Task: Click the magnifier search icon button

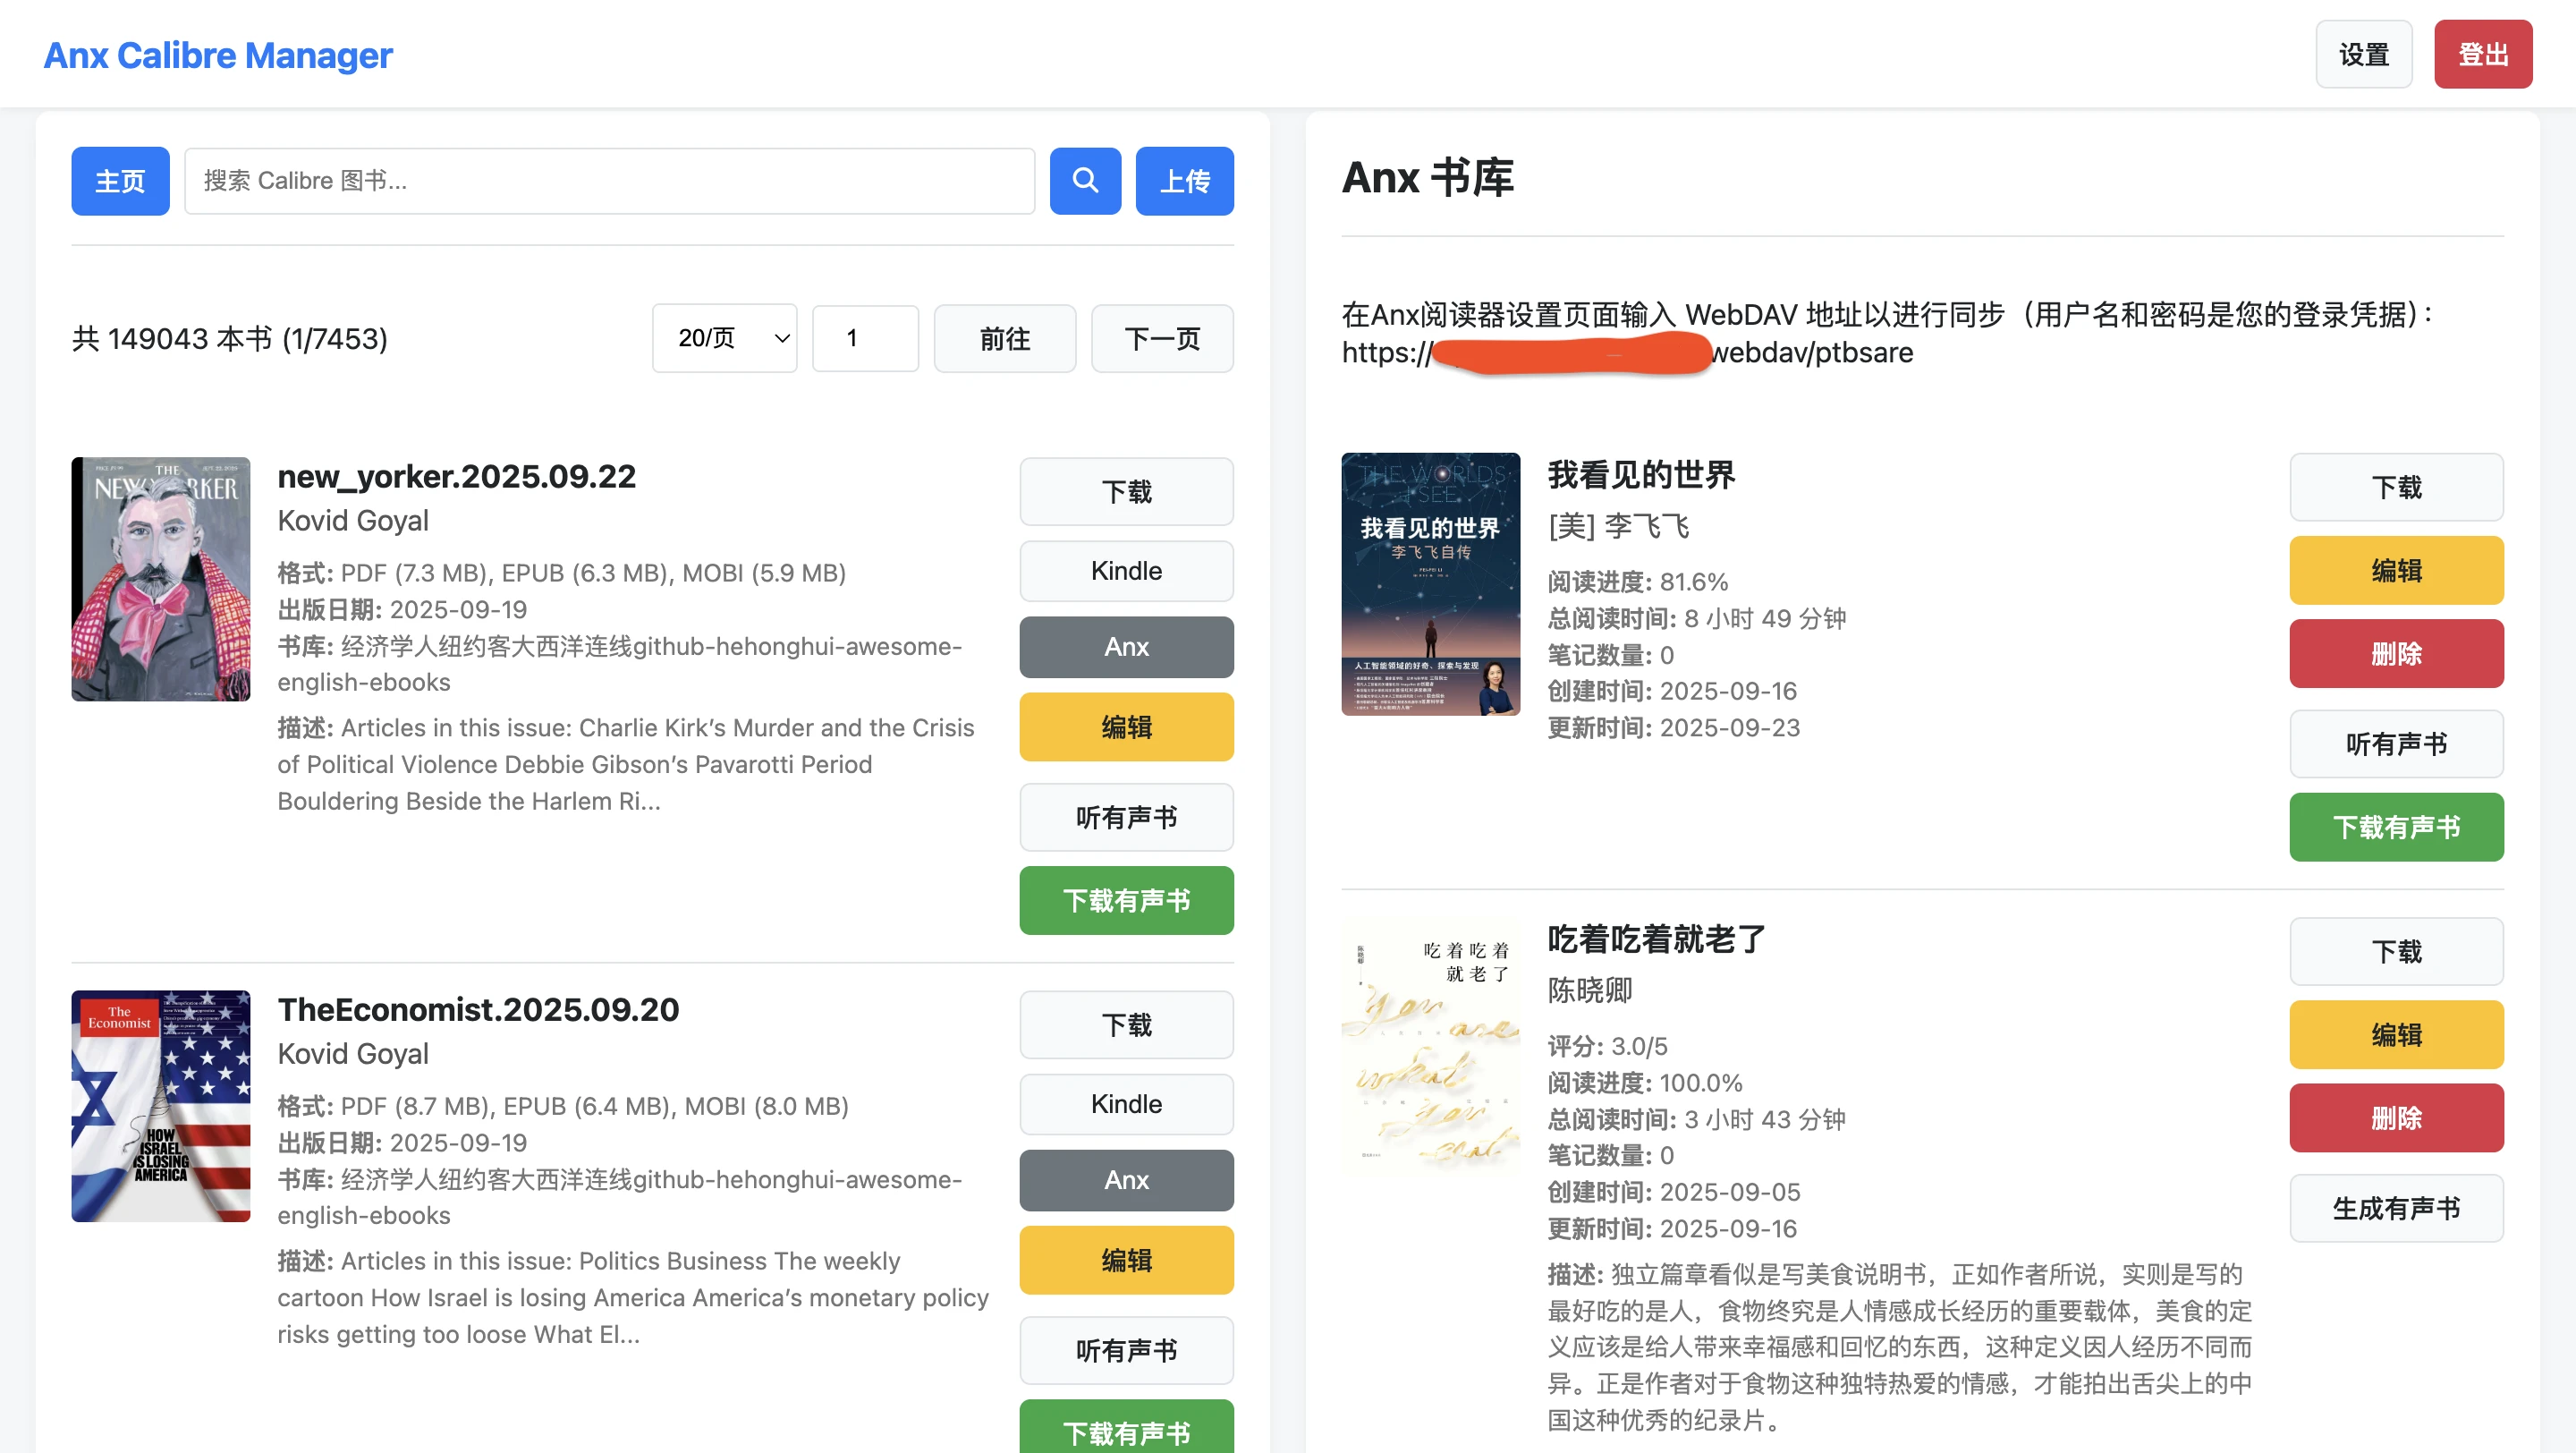Action: 1085,181
